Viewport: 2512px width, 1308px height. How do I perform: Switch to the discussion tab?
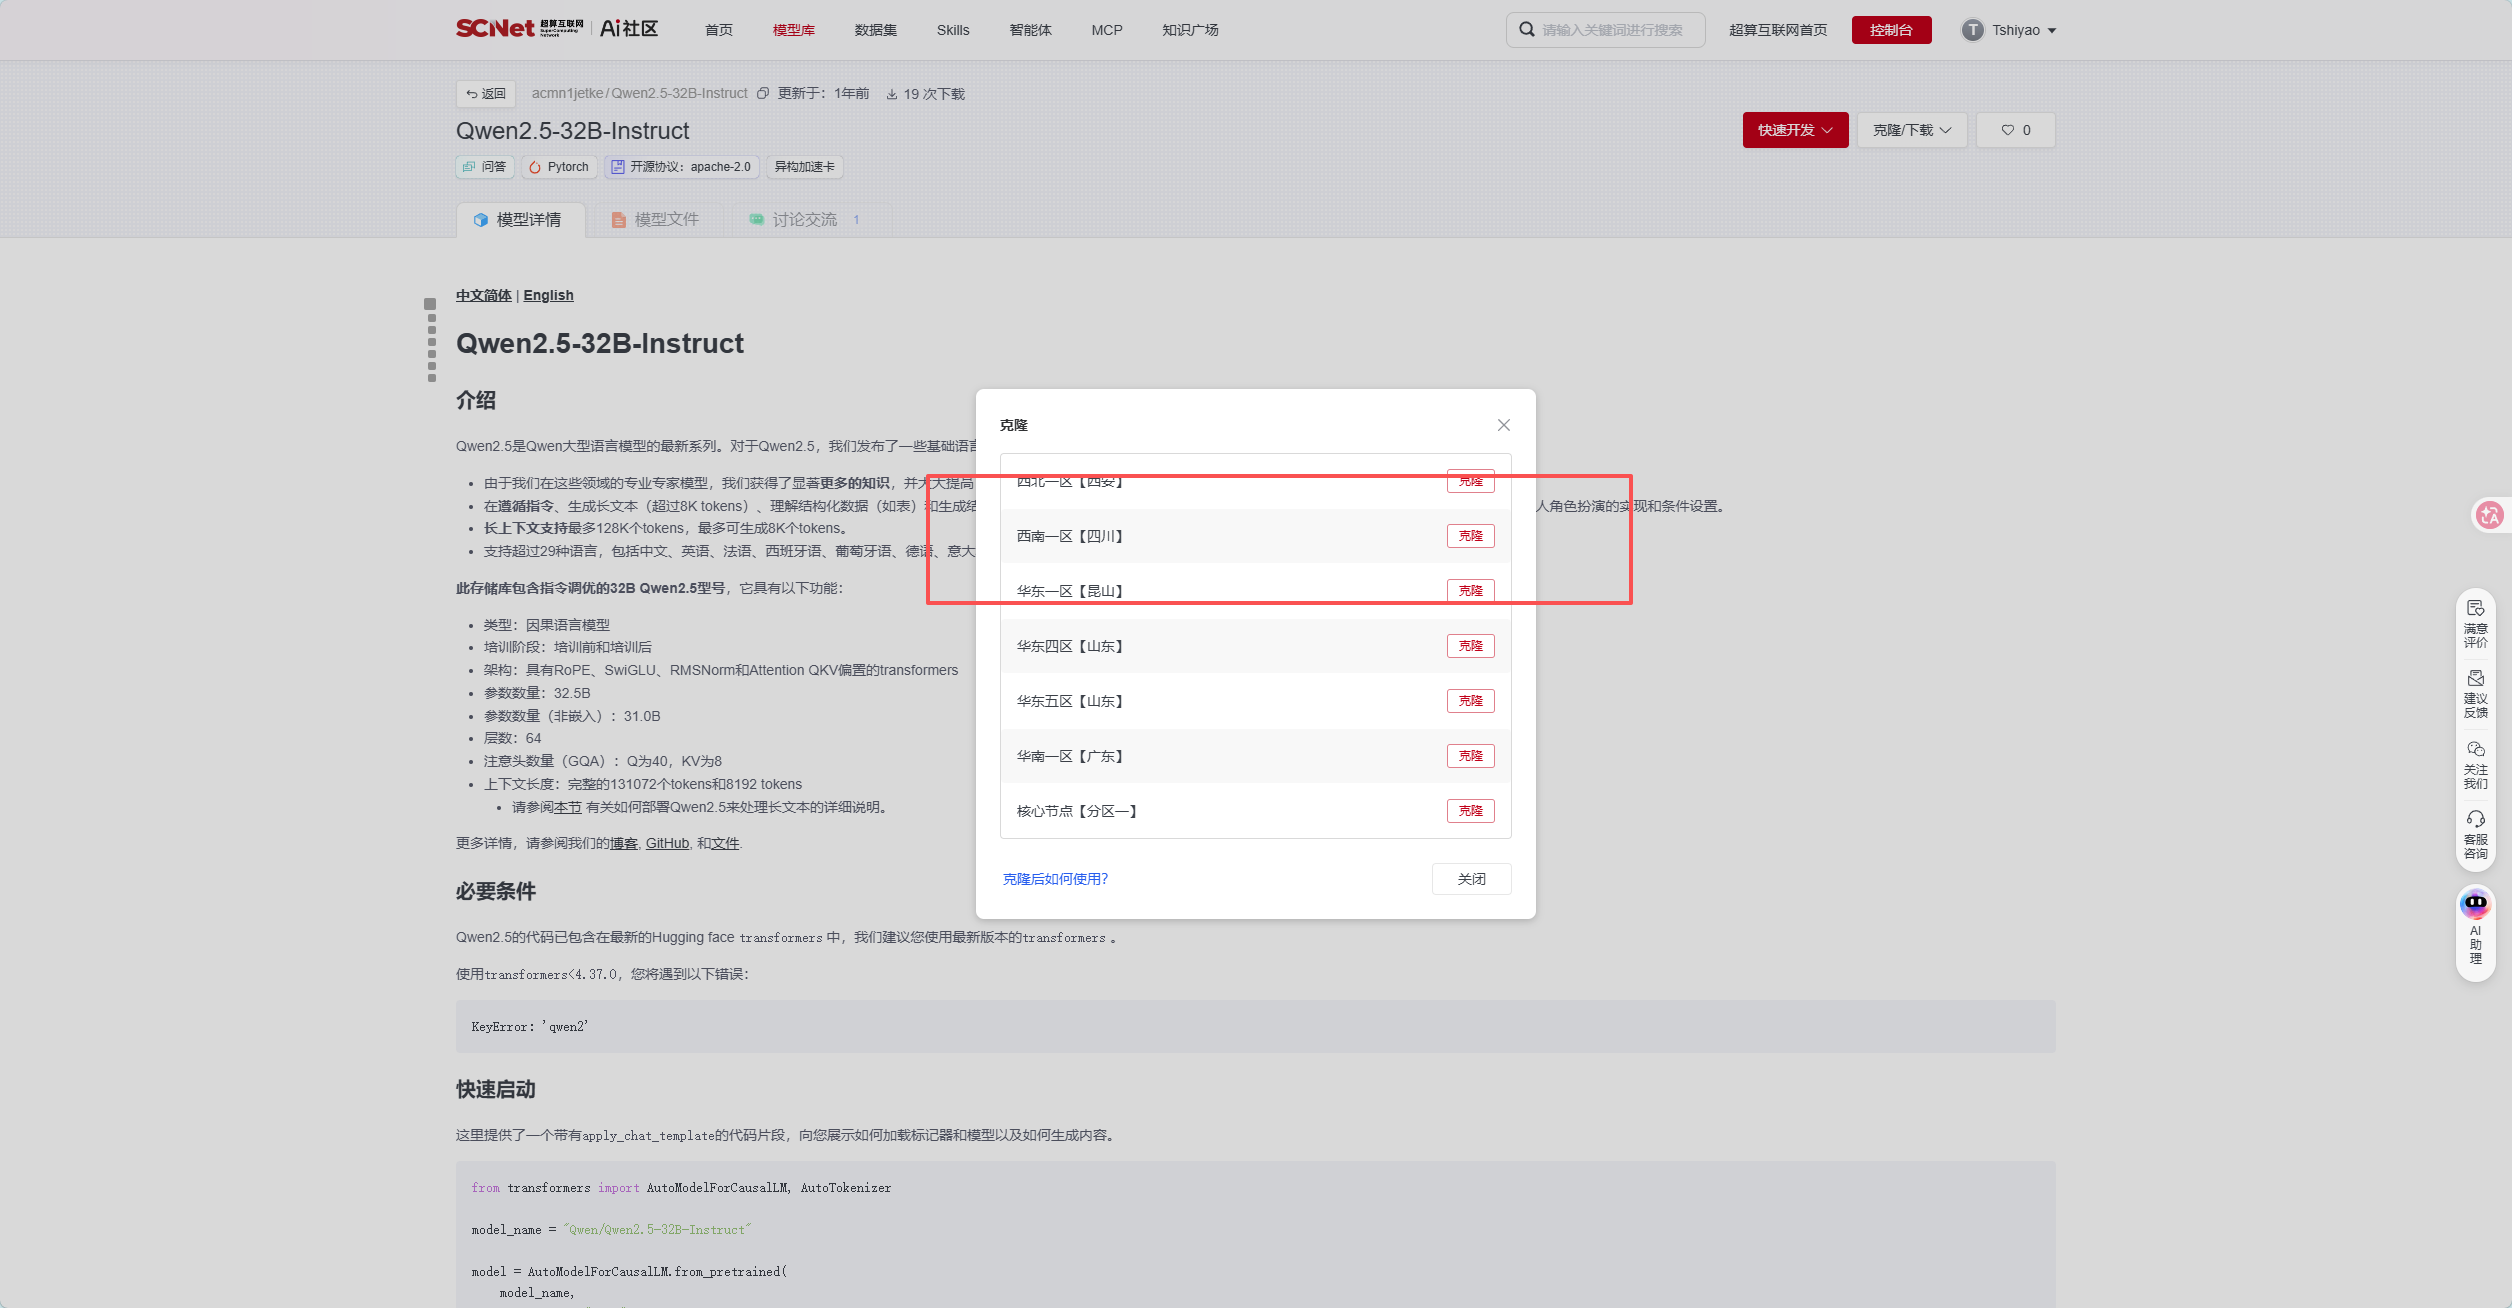805,220
